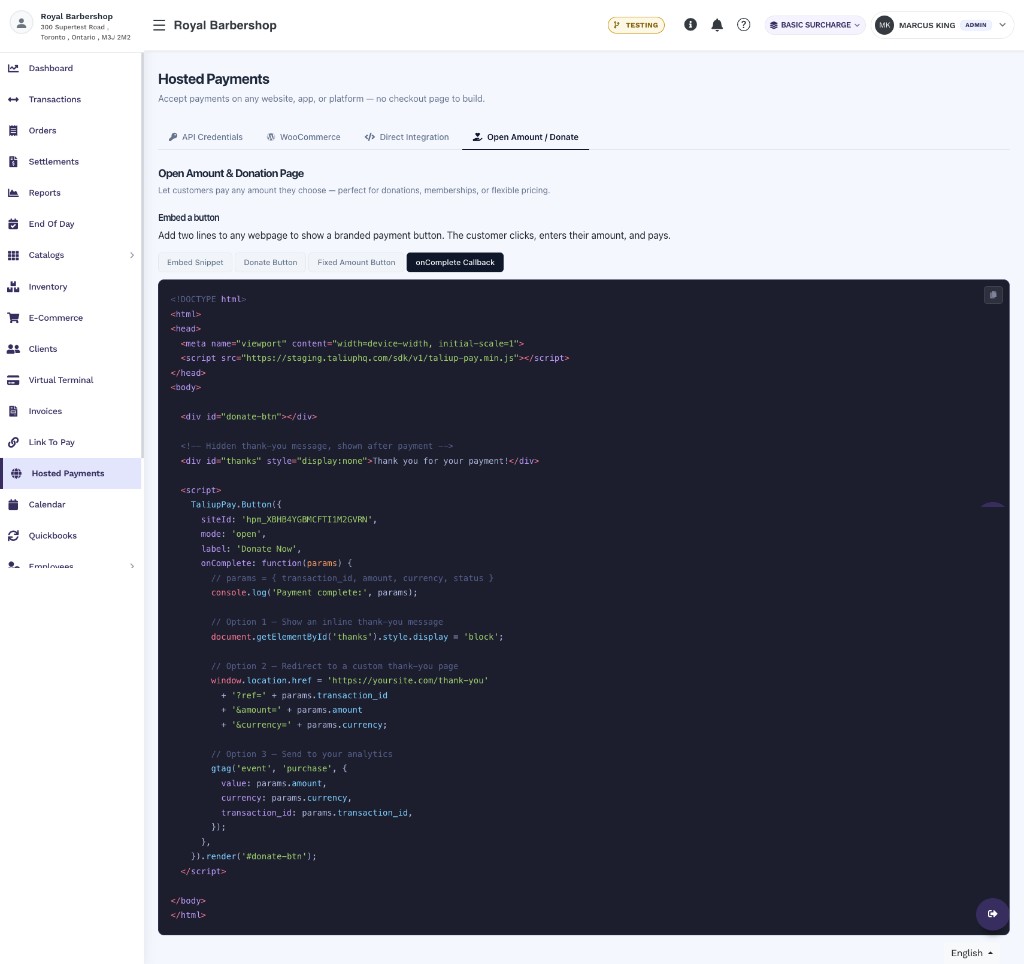Viewport: 1024px width, 964px height.
Task: Expand the Employees submenu chevron
Action: point(132,566)
